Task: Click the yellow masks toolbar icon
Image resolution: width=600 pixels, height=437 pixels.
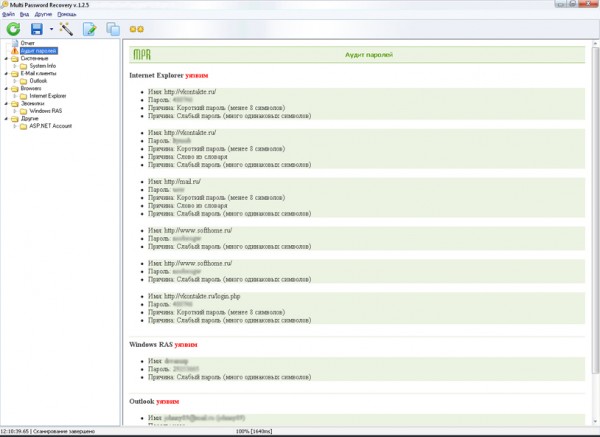Action: coord(137,29)
